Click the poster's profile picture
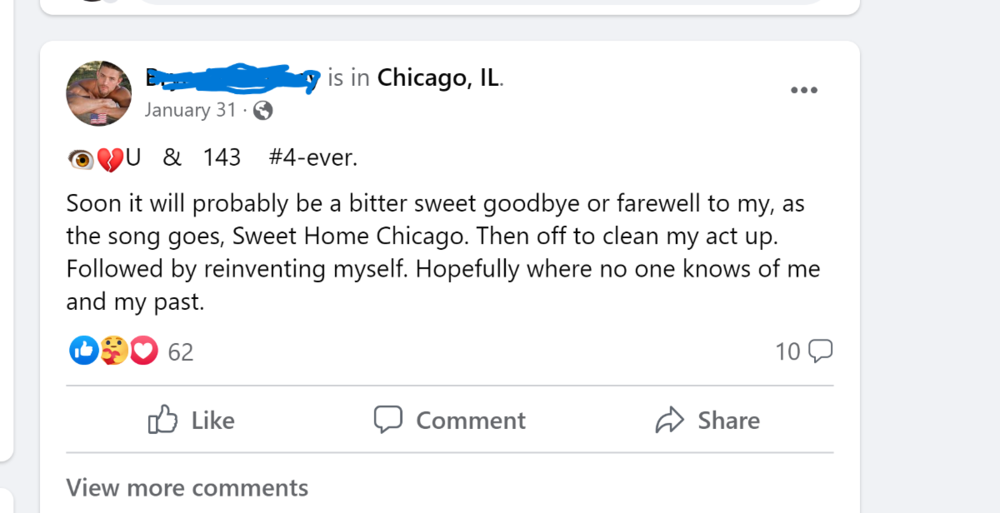Viewport: 1000px width, 513px height. [99, 93]
